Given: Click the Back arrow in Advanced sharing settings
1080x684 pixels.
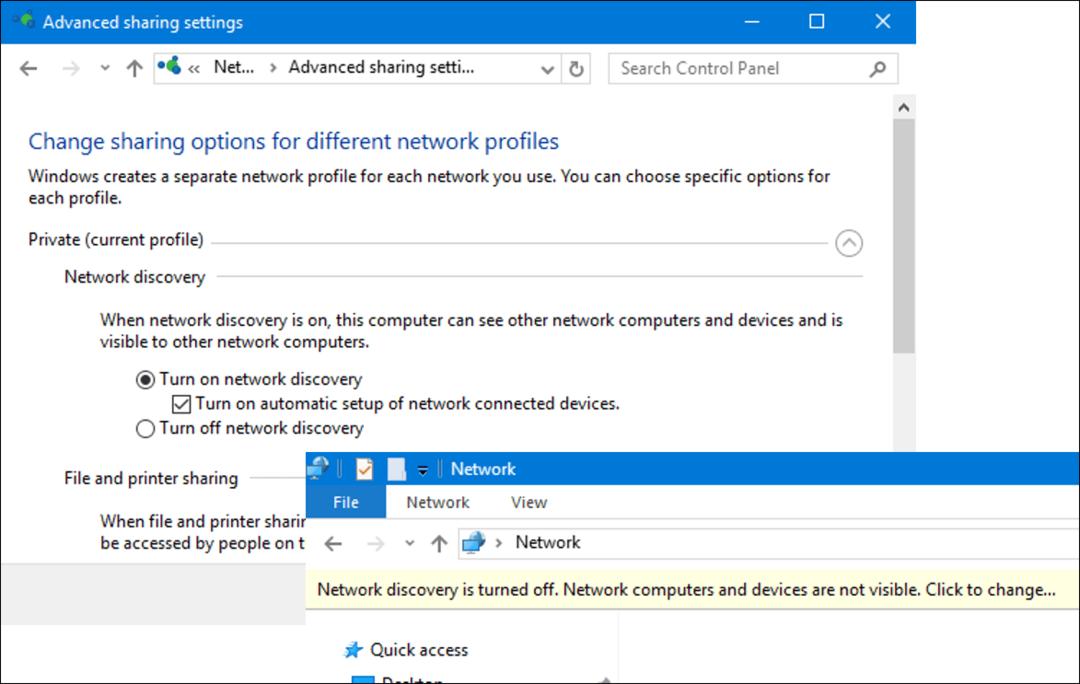Looking at the screenshot, I should (x=28, y=68).
